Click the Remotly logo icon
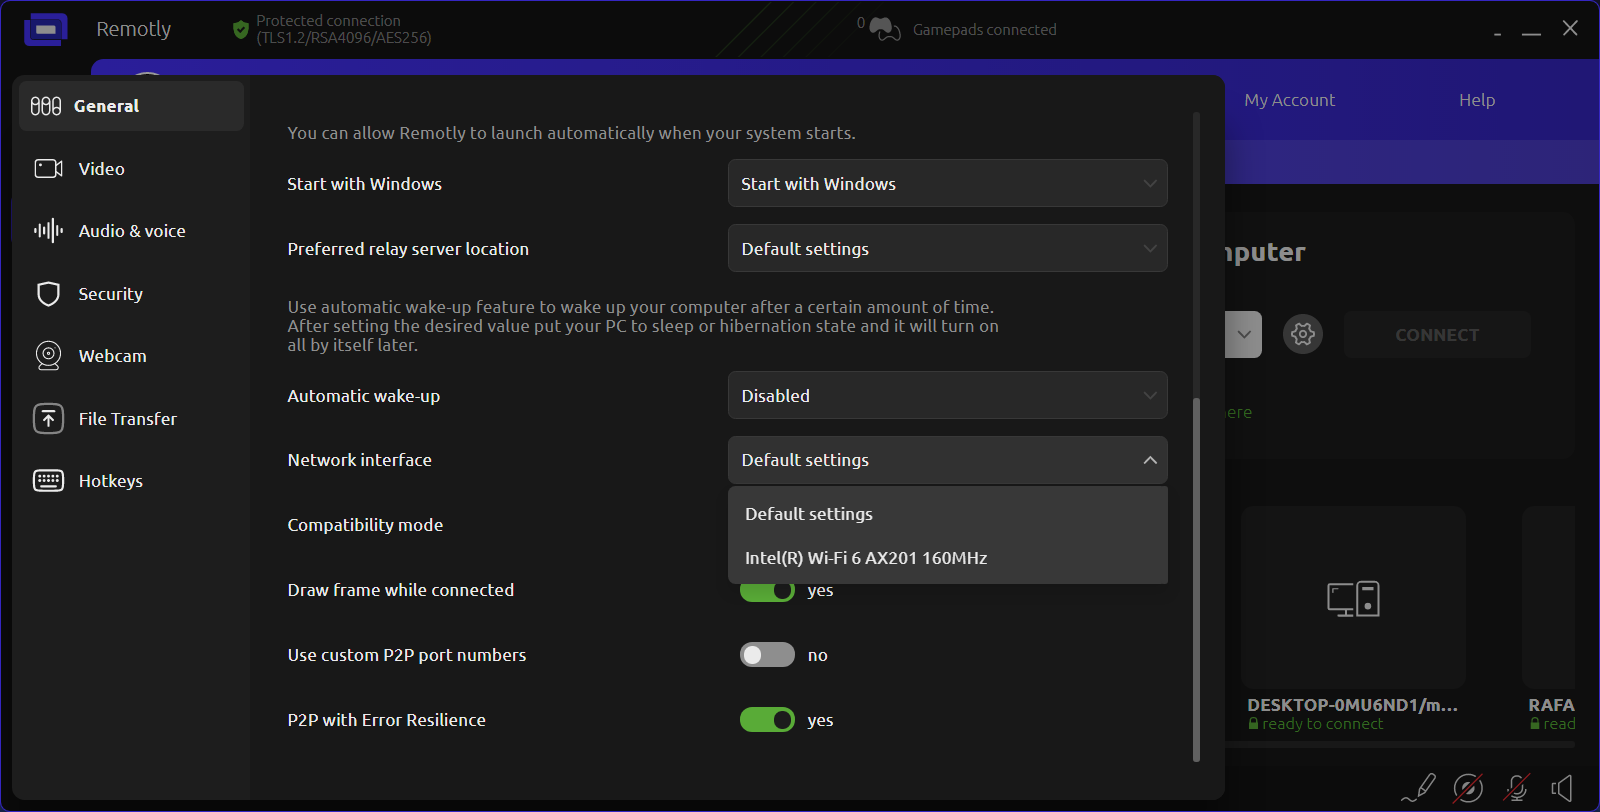 click(x=45, y=29)
